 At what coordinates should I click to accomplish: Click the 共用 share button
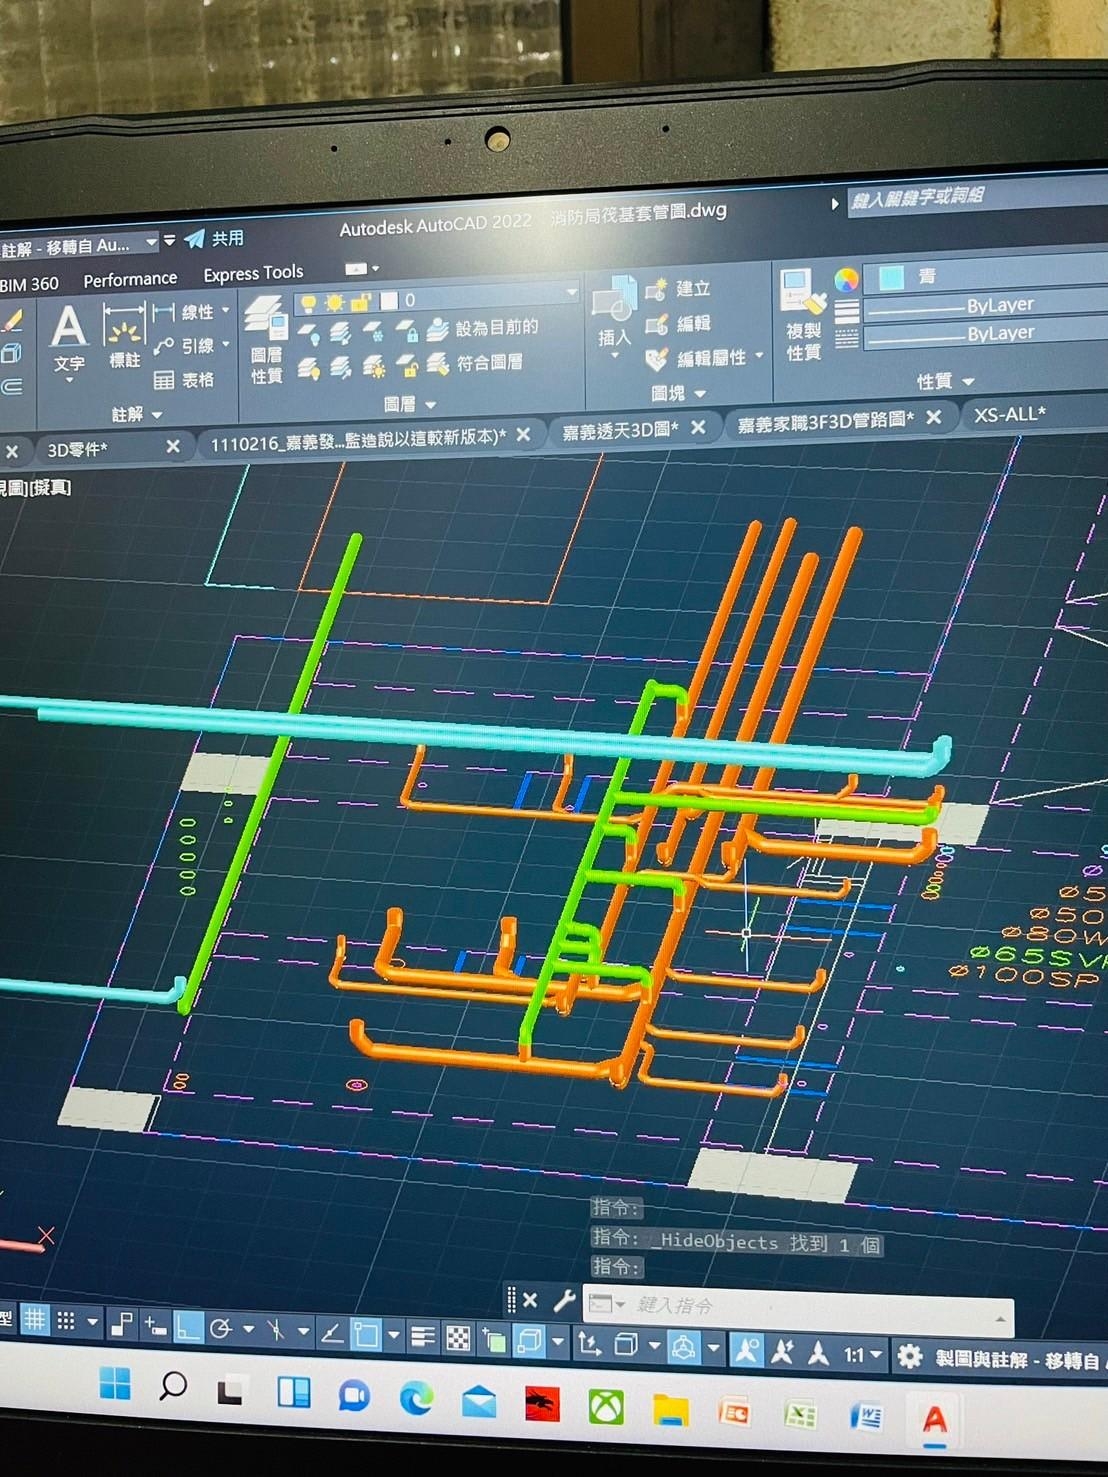(x=215, y=239)
